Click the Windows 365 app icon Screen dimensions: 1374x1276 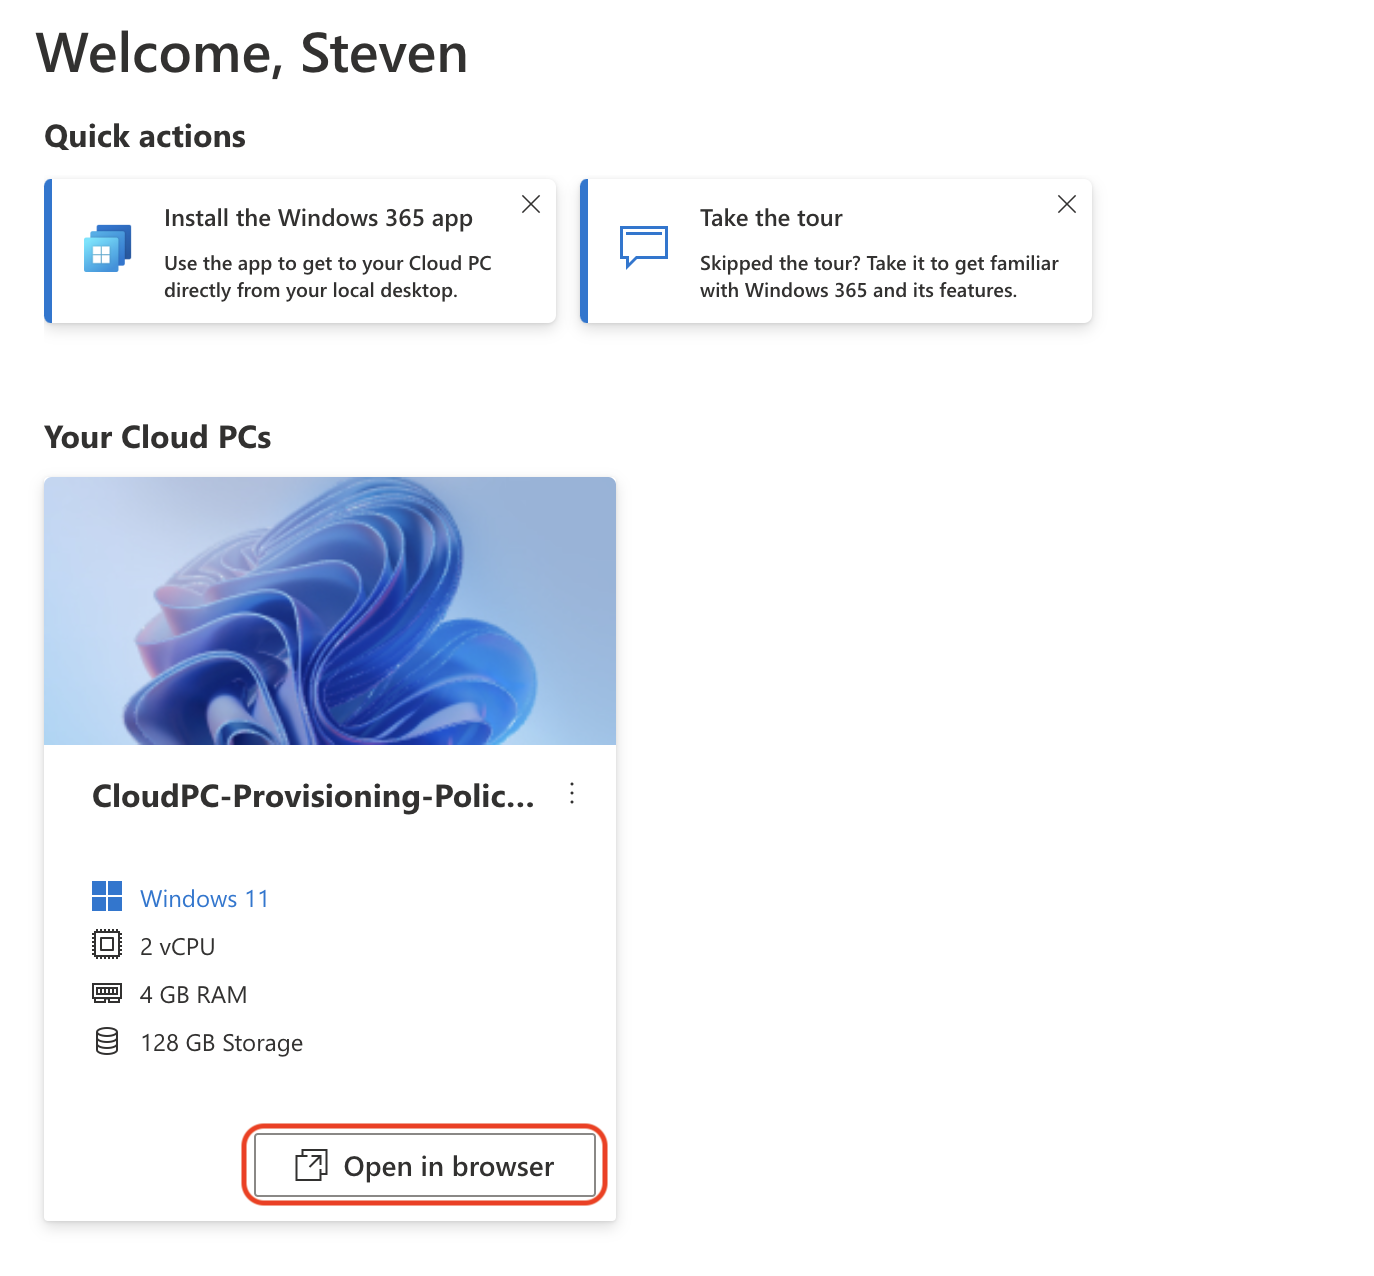[x=108, y=248]
